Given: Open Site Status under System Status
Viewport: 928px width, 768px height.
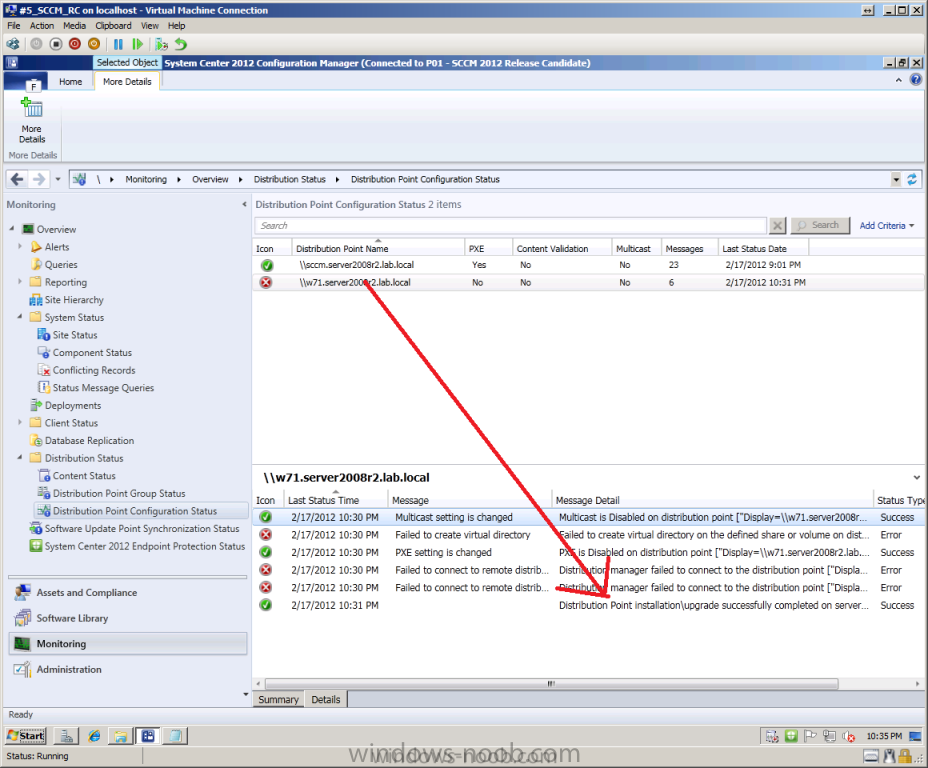Looking at the screenshot, I should click(75, 335).
